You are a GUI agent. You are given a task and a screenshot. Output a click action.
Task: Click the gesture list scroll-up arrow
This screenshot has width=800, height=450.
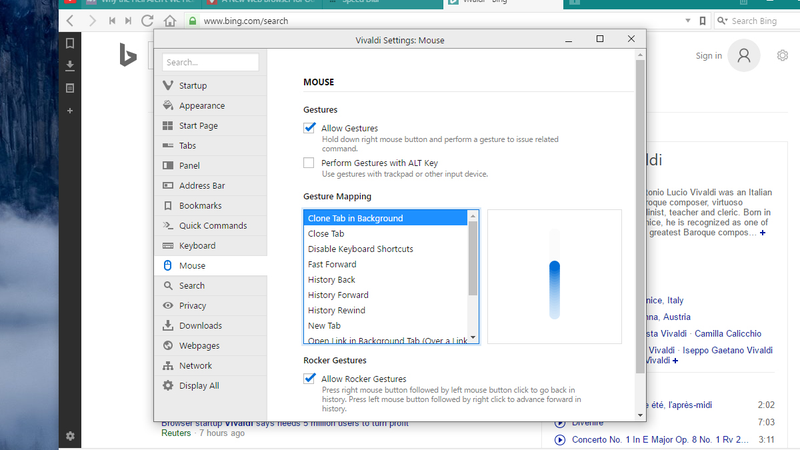coord(473,216)
